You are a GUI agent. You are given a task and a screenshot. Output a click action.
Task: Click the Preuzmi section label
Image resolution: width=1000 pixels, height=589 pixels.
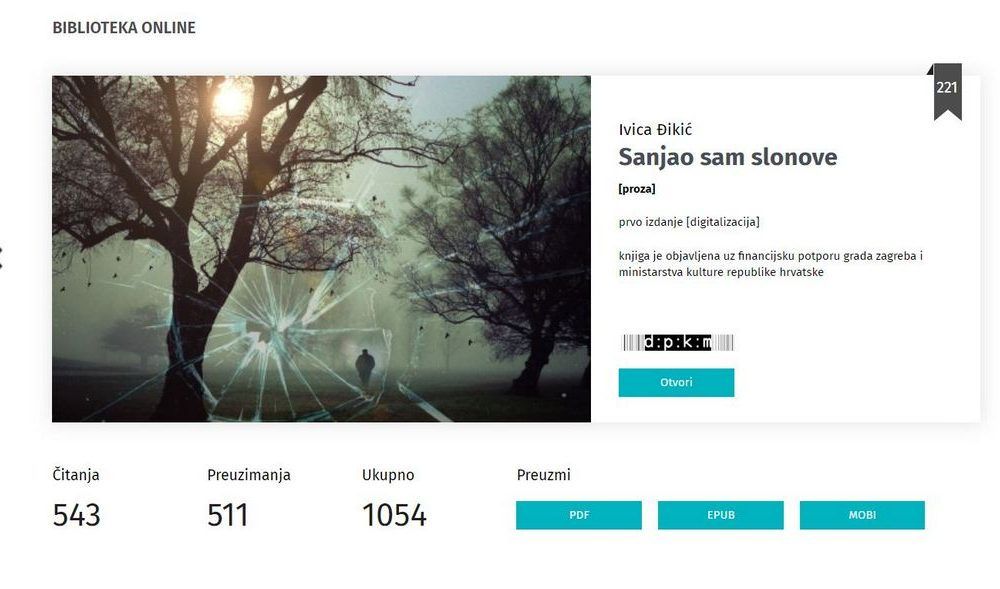click(543, 475)
